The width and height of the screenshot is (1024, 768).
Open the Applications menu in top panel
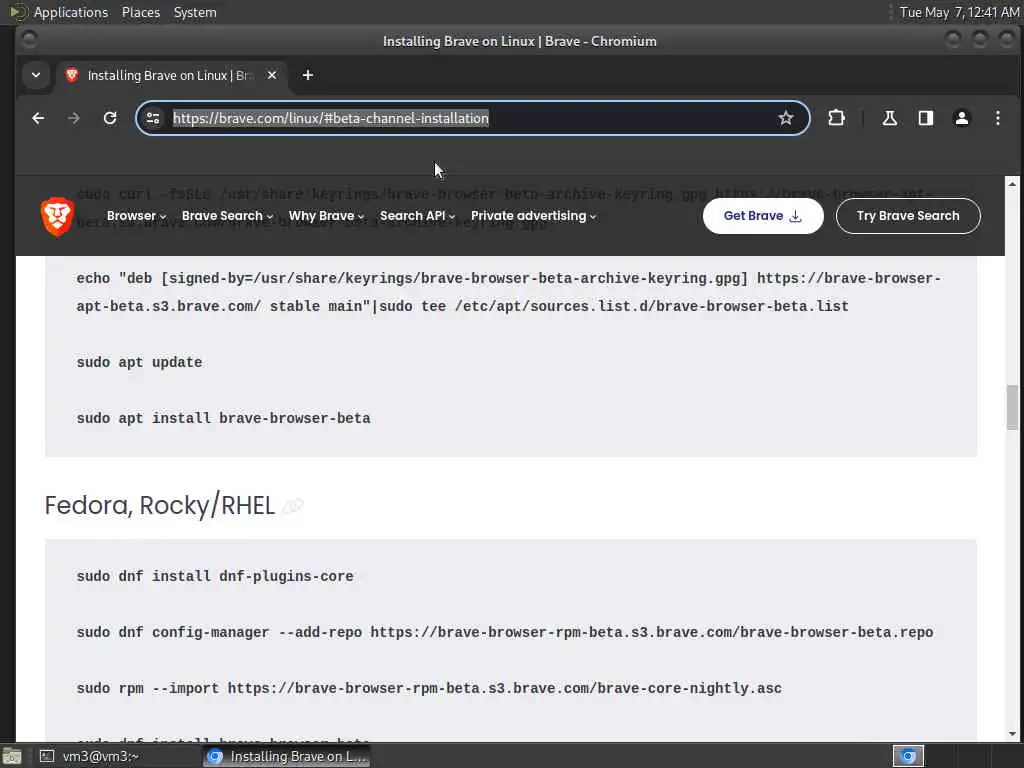[71, 12]
